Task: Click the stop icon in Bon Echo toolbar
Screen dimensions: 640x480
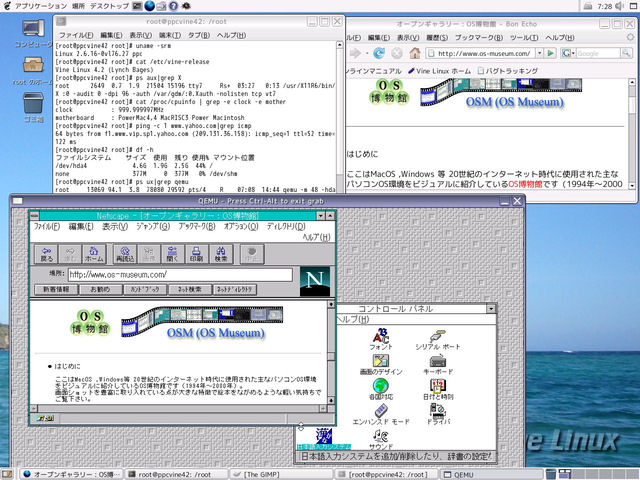Action: pyautogui.click(x=397, y=53)
